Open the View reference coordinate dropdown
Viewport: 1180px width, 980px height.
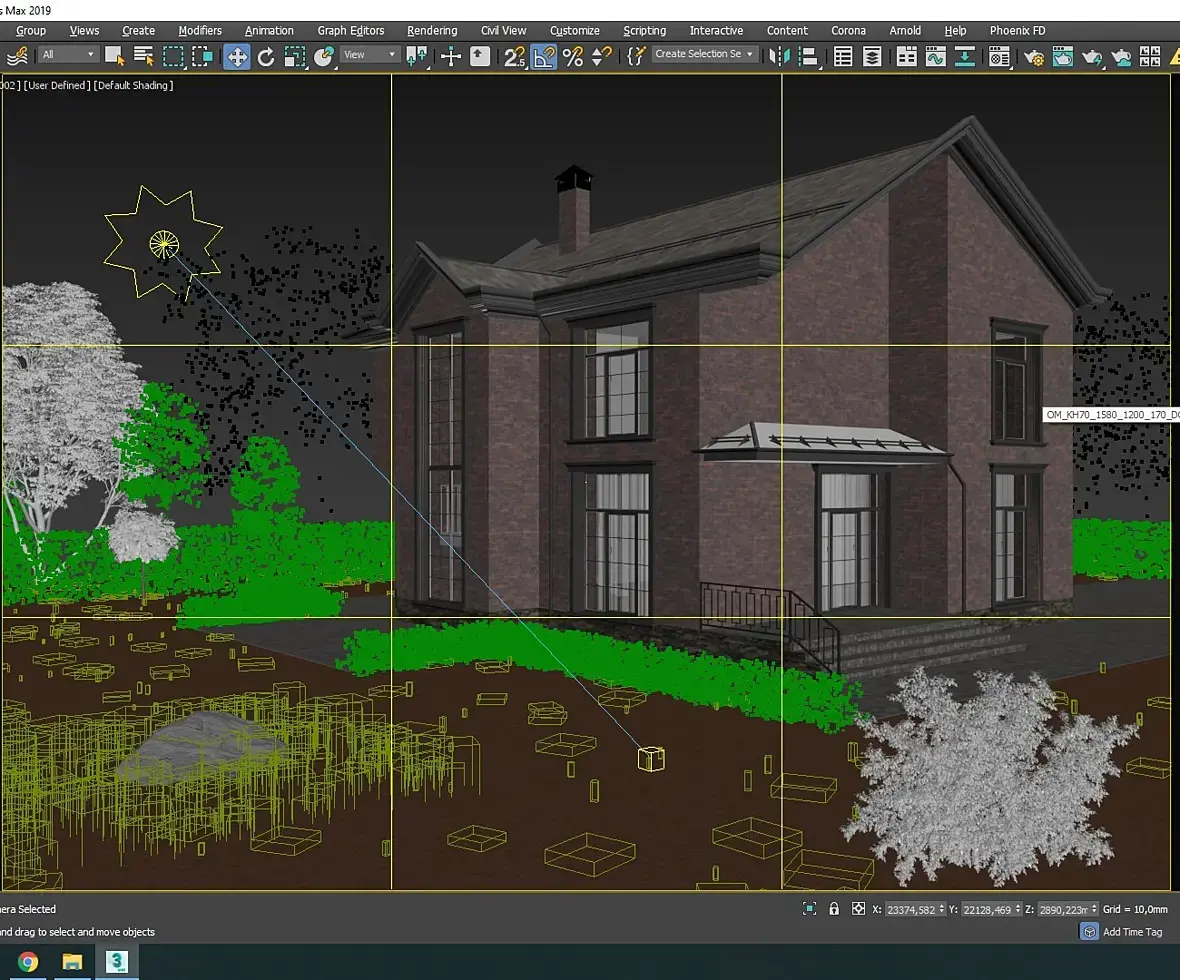point(369,54)
